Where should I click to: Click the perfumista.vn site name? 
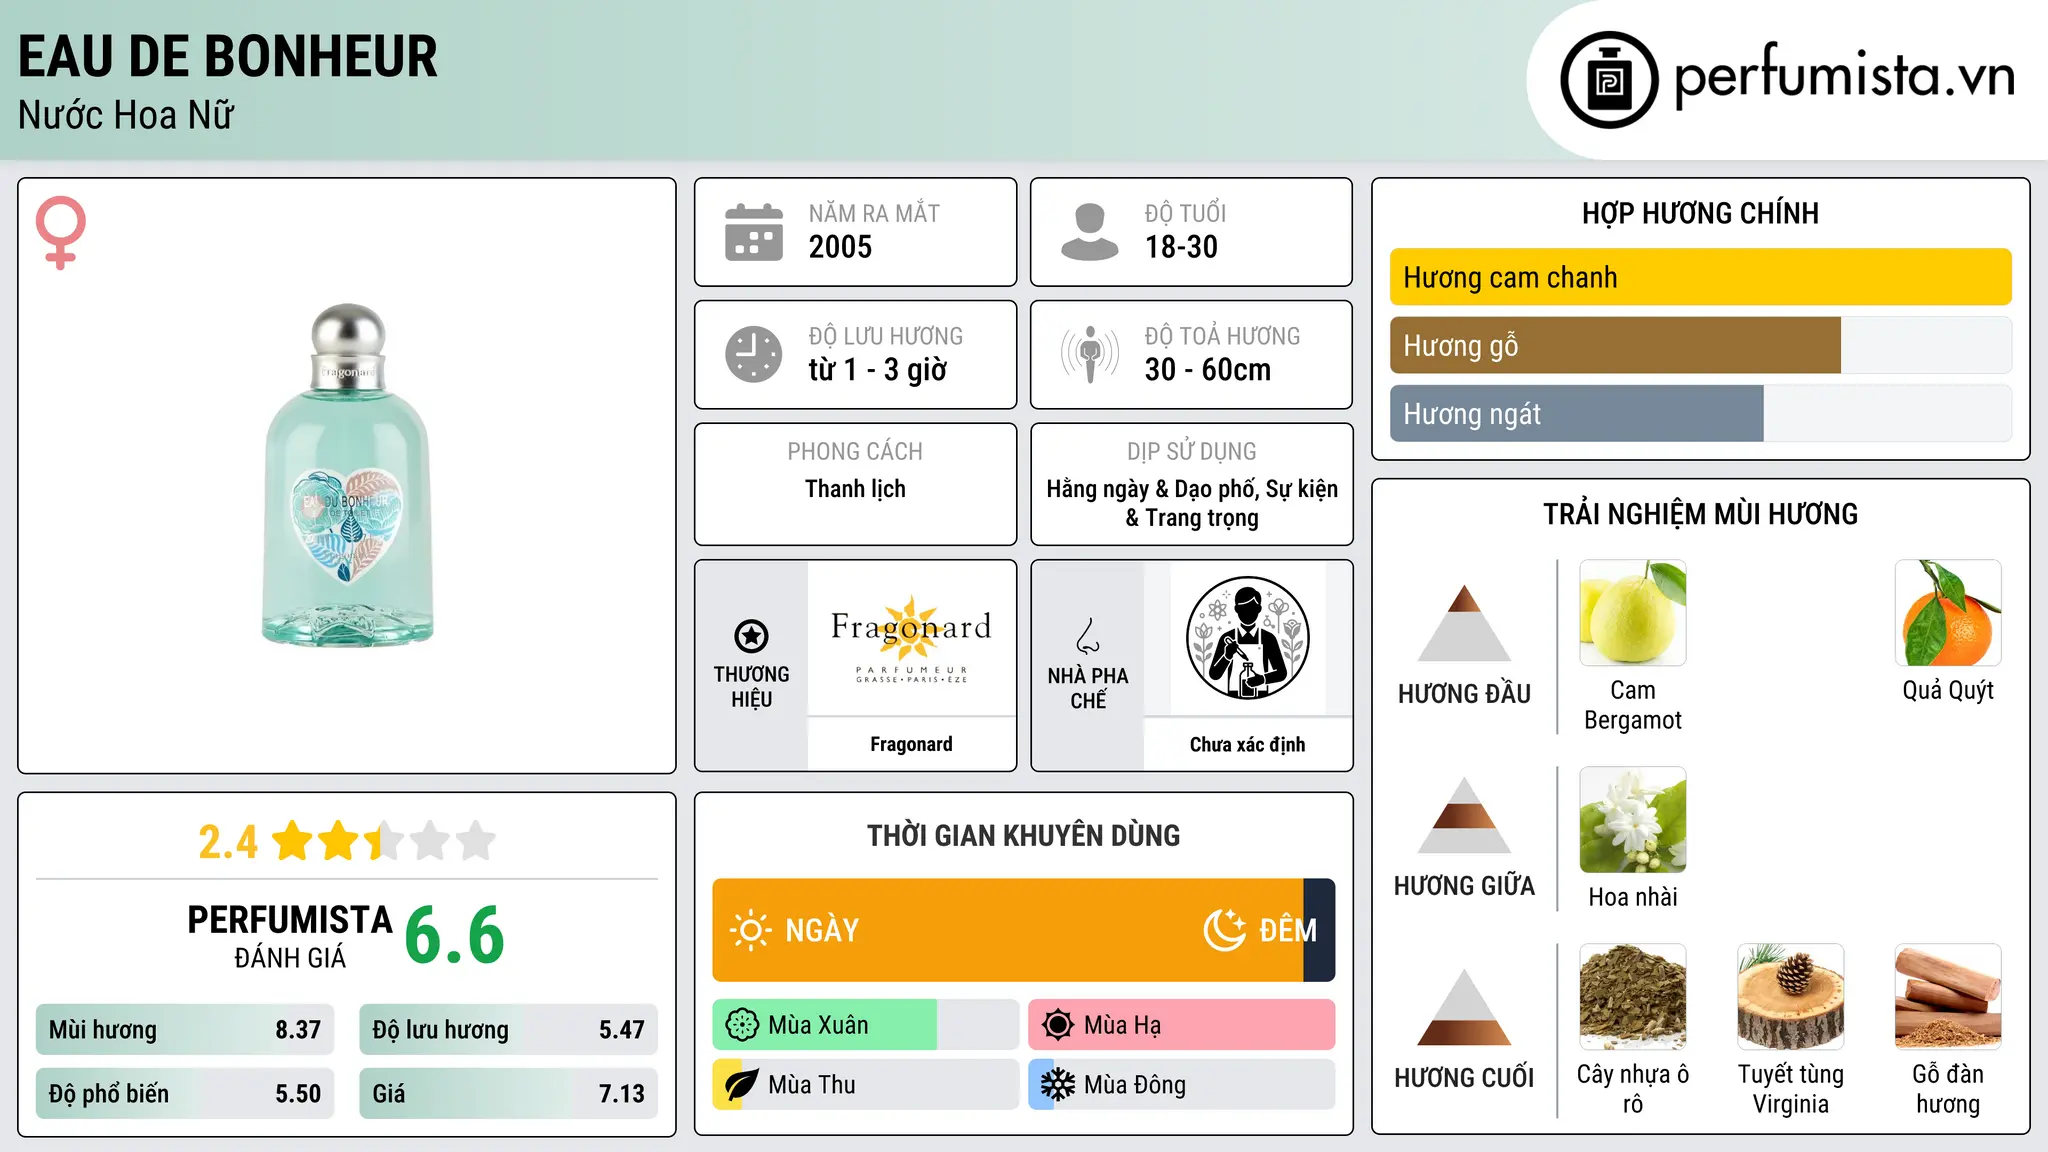click(x=1845, y=76)
